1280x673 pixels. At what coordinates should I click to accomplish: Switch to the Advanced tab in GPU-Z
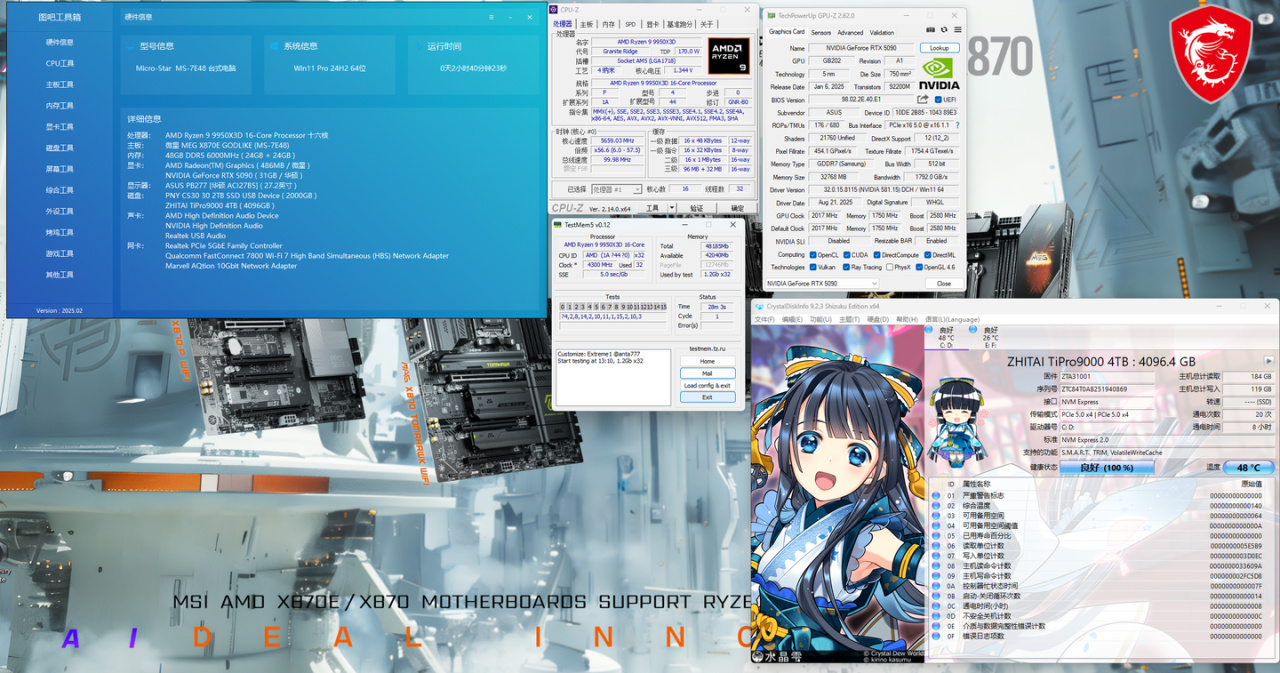point(850,32)
